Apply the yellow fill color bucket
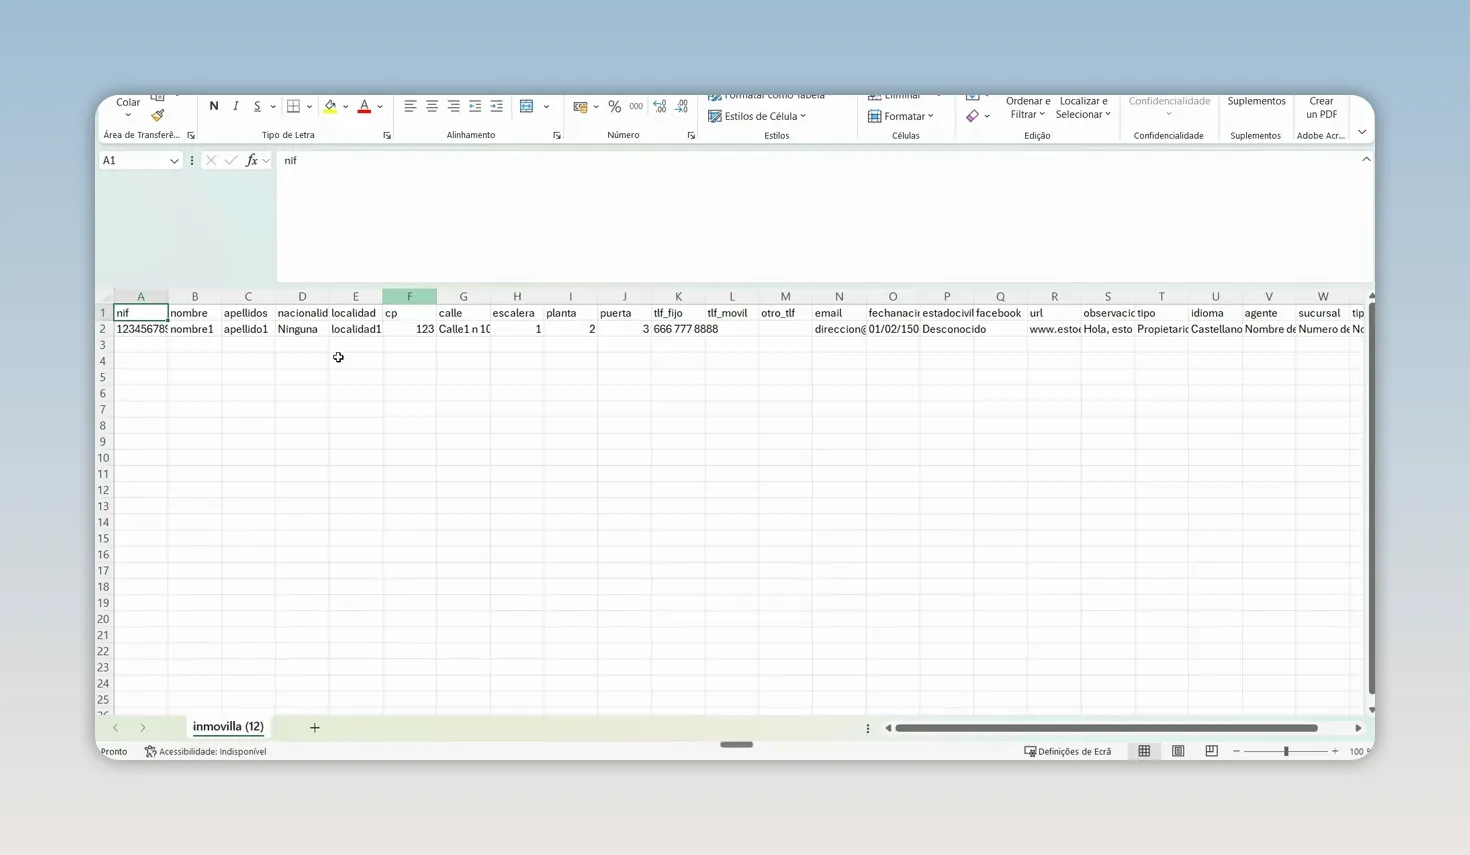This screenshot has height=855, width=1470. point(330,106)
